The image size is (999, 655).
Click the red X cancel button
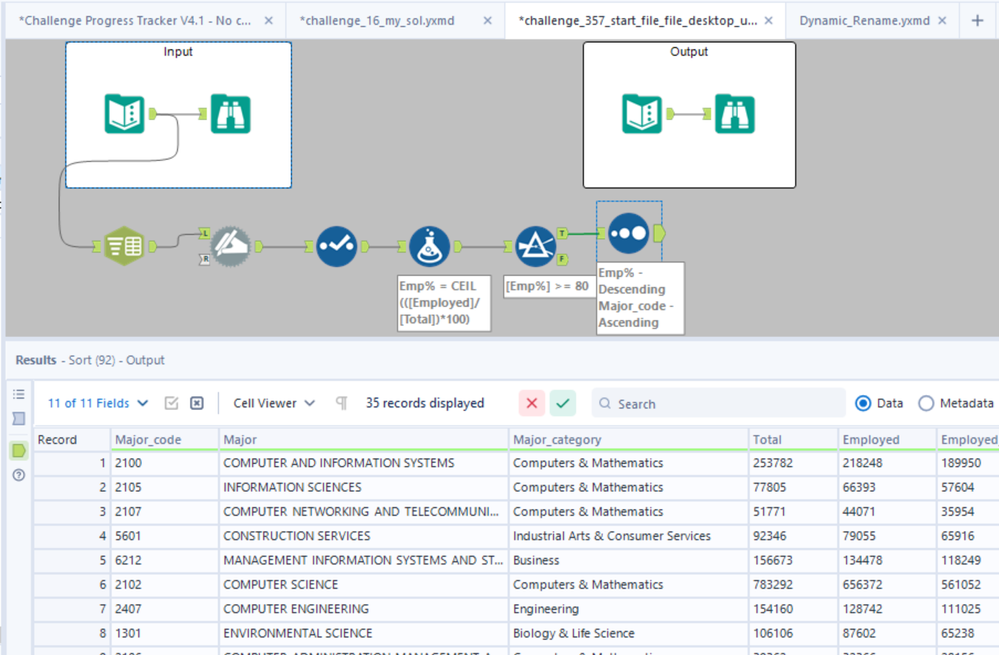[532, 403]
